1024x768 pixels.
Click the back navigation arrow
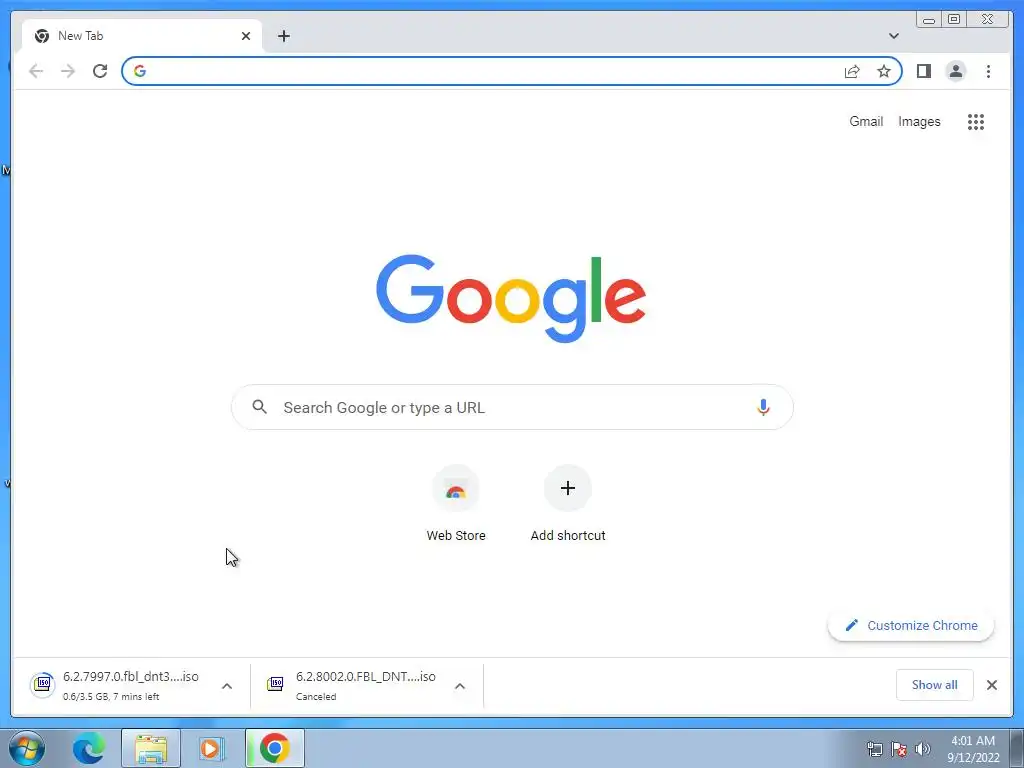[36, 71]
